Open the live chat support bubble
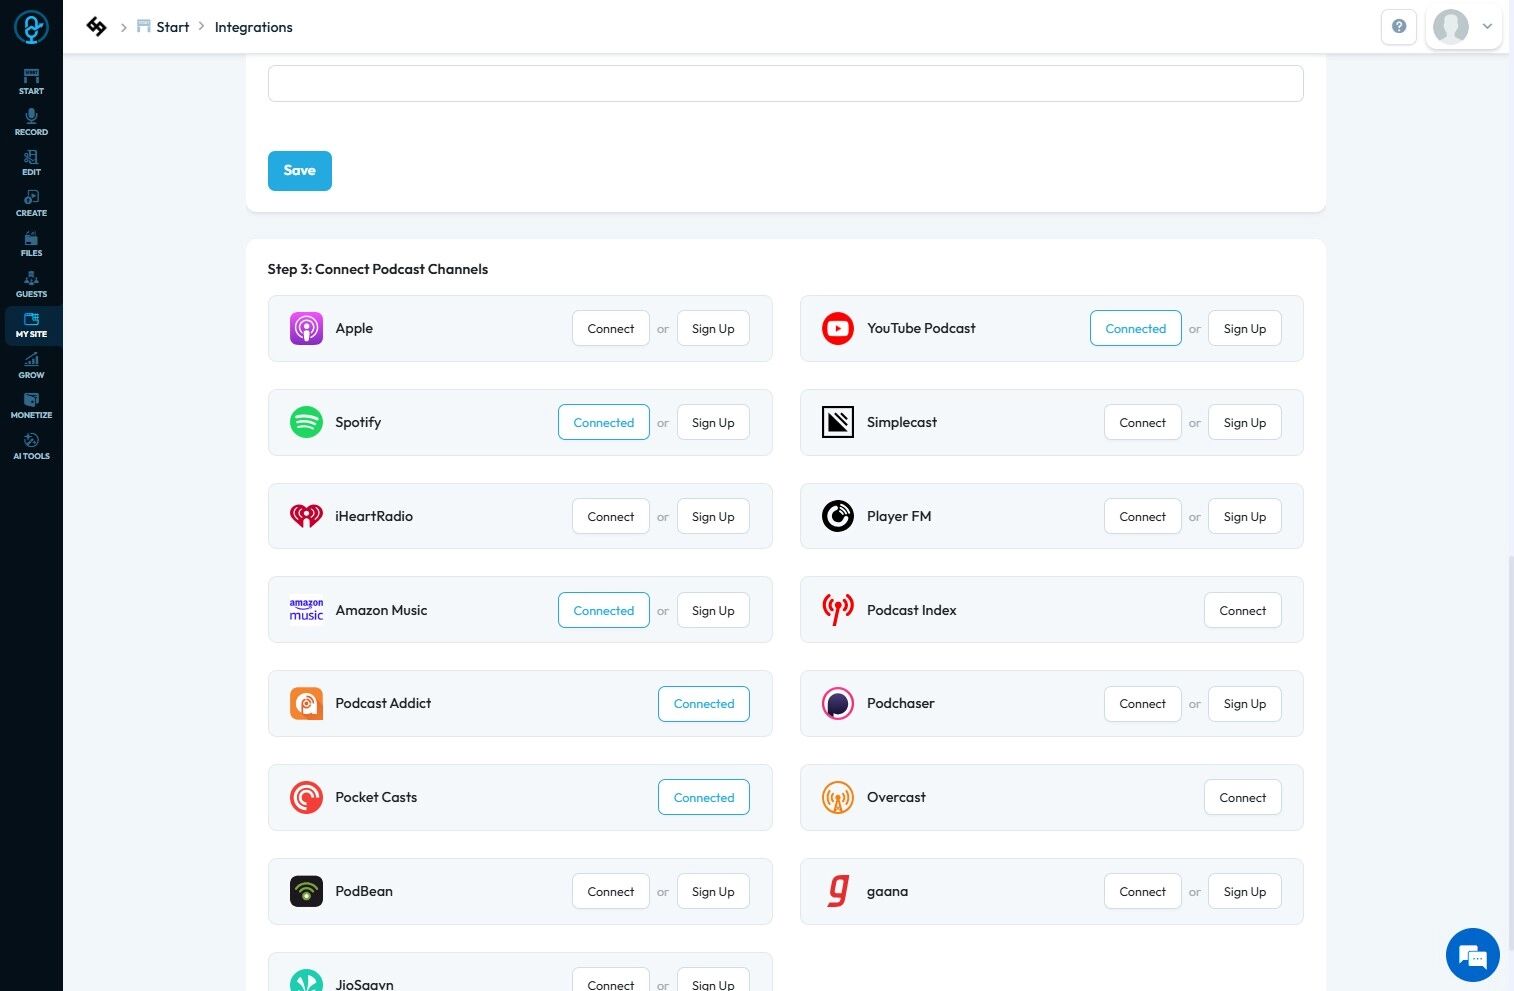The image size is (1514, 991). 1473,955
